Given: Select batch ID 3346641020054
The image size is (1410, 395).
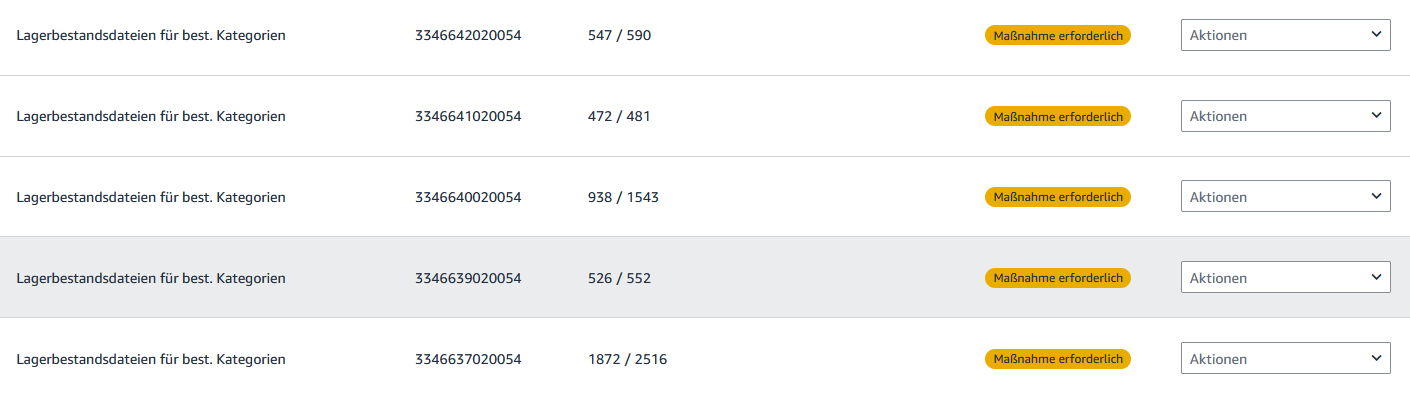Looking at the screenshot, I should click(468, 116).
